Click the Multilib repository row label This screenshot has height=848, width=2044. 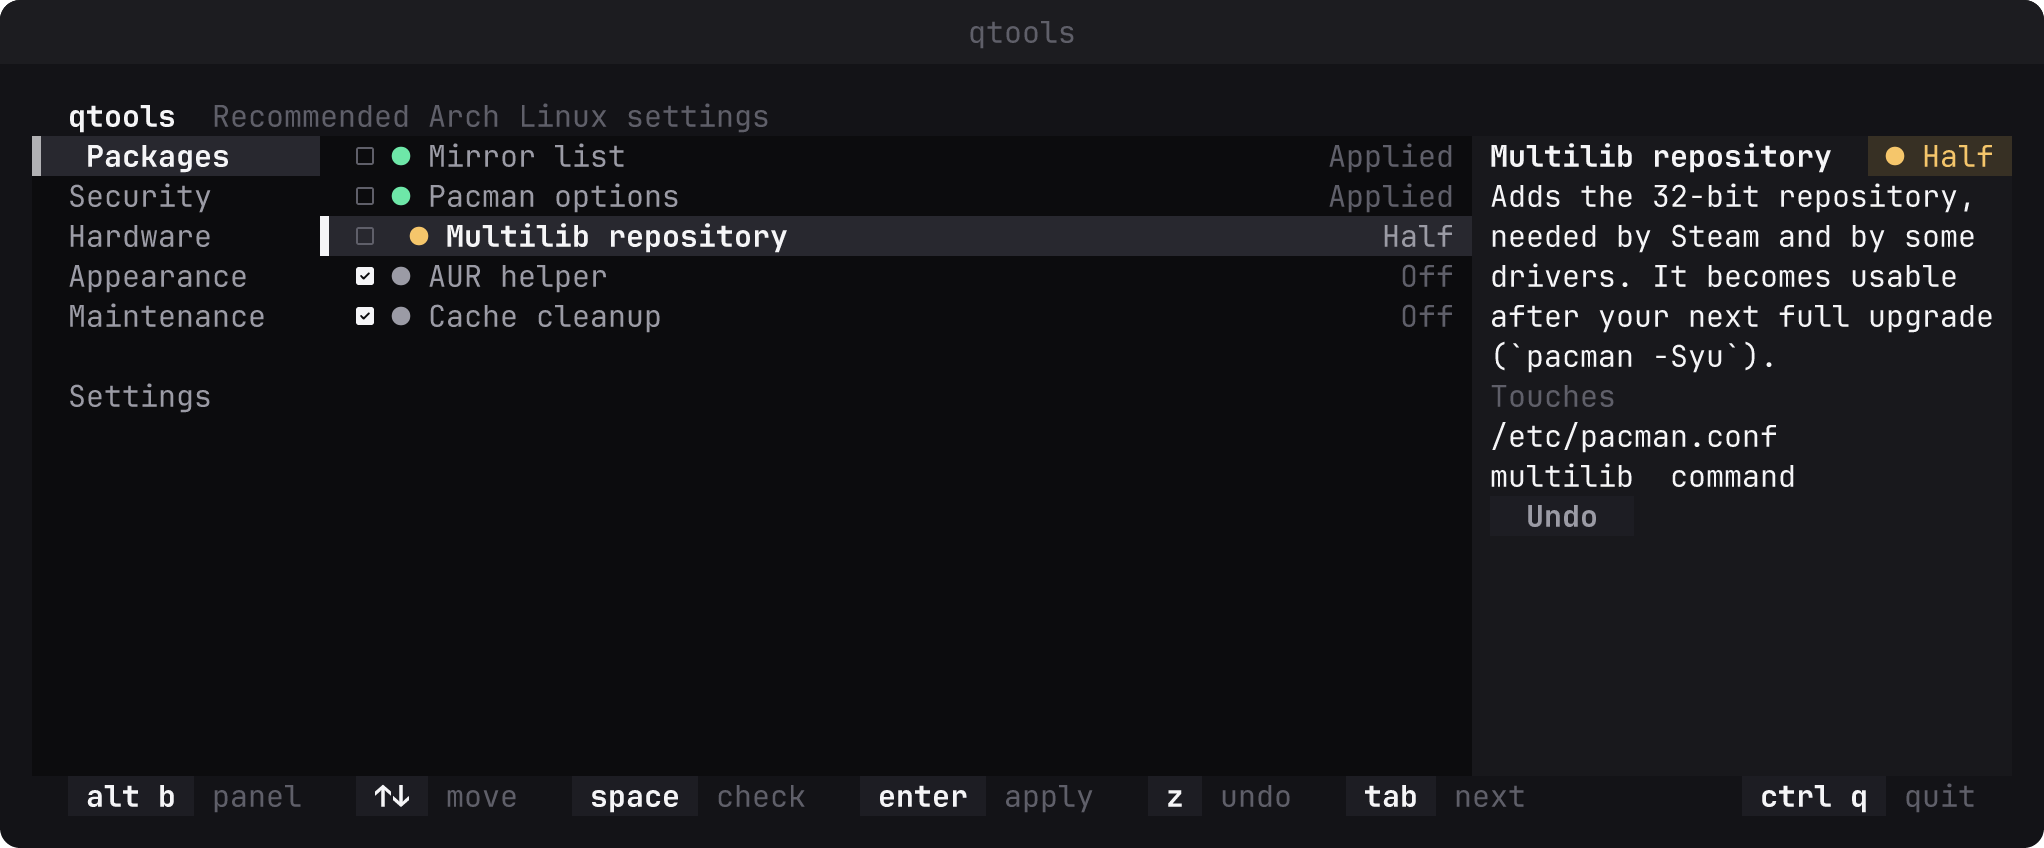tap(617, 236)
